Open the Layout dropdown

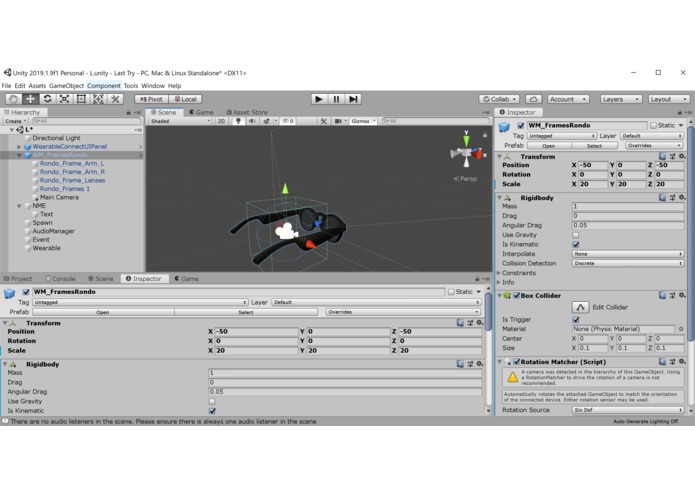click(x=669, y=99)
